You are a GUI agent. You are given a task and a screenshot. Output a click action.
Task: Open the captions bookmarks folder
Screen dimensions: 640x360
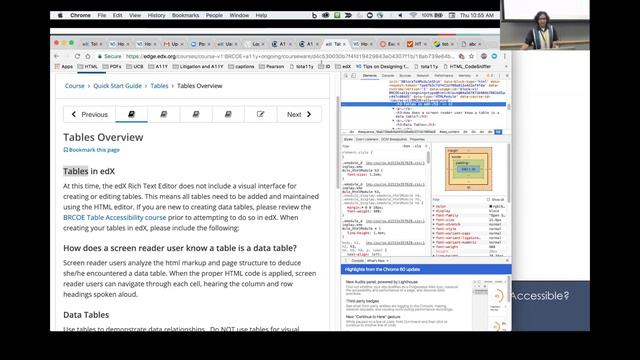click(241, 67)
